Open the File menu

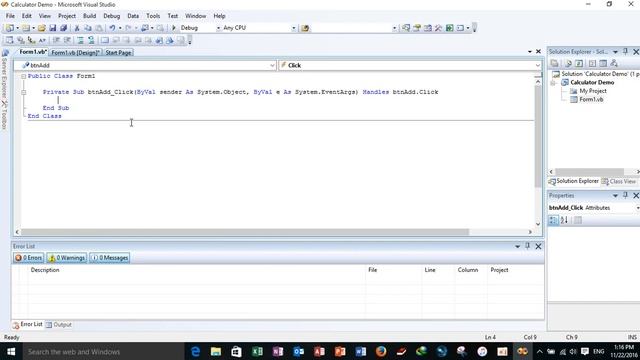click(10, 16)
